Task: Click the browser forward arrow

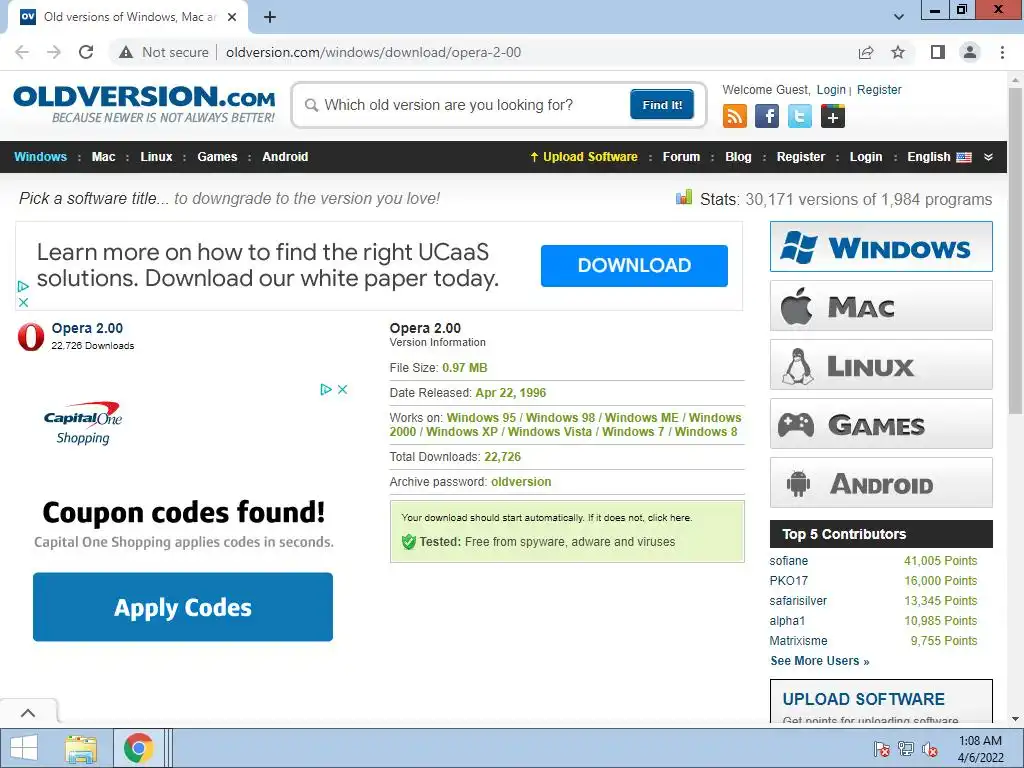Action: (x=54, y=52)
